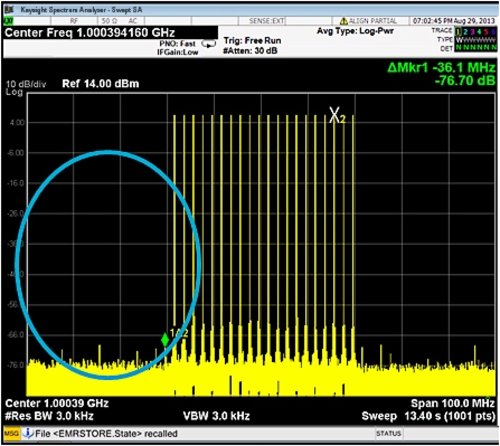Click the 10 dB/div scale label

tap(26, 84)
